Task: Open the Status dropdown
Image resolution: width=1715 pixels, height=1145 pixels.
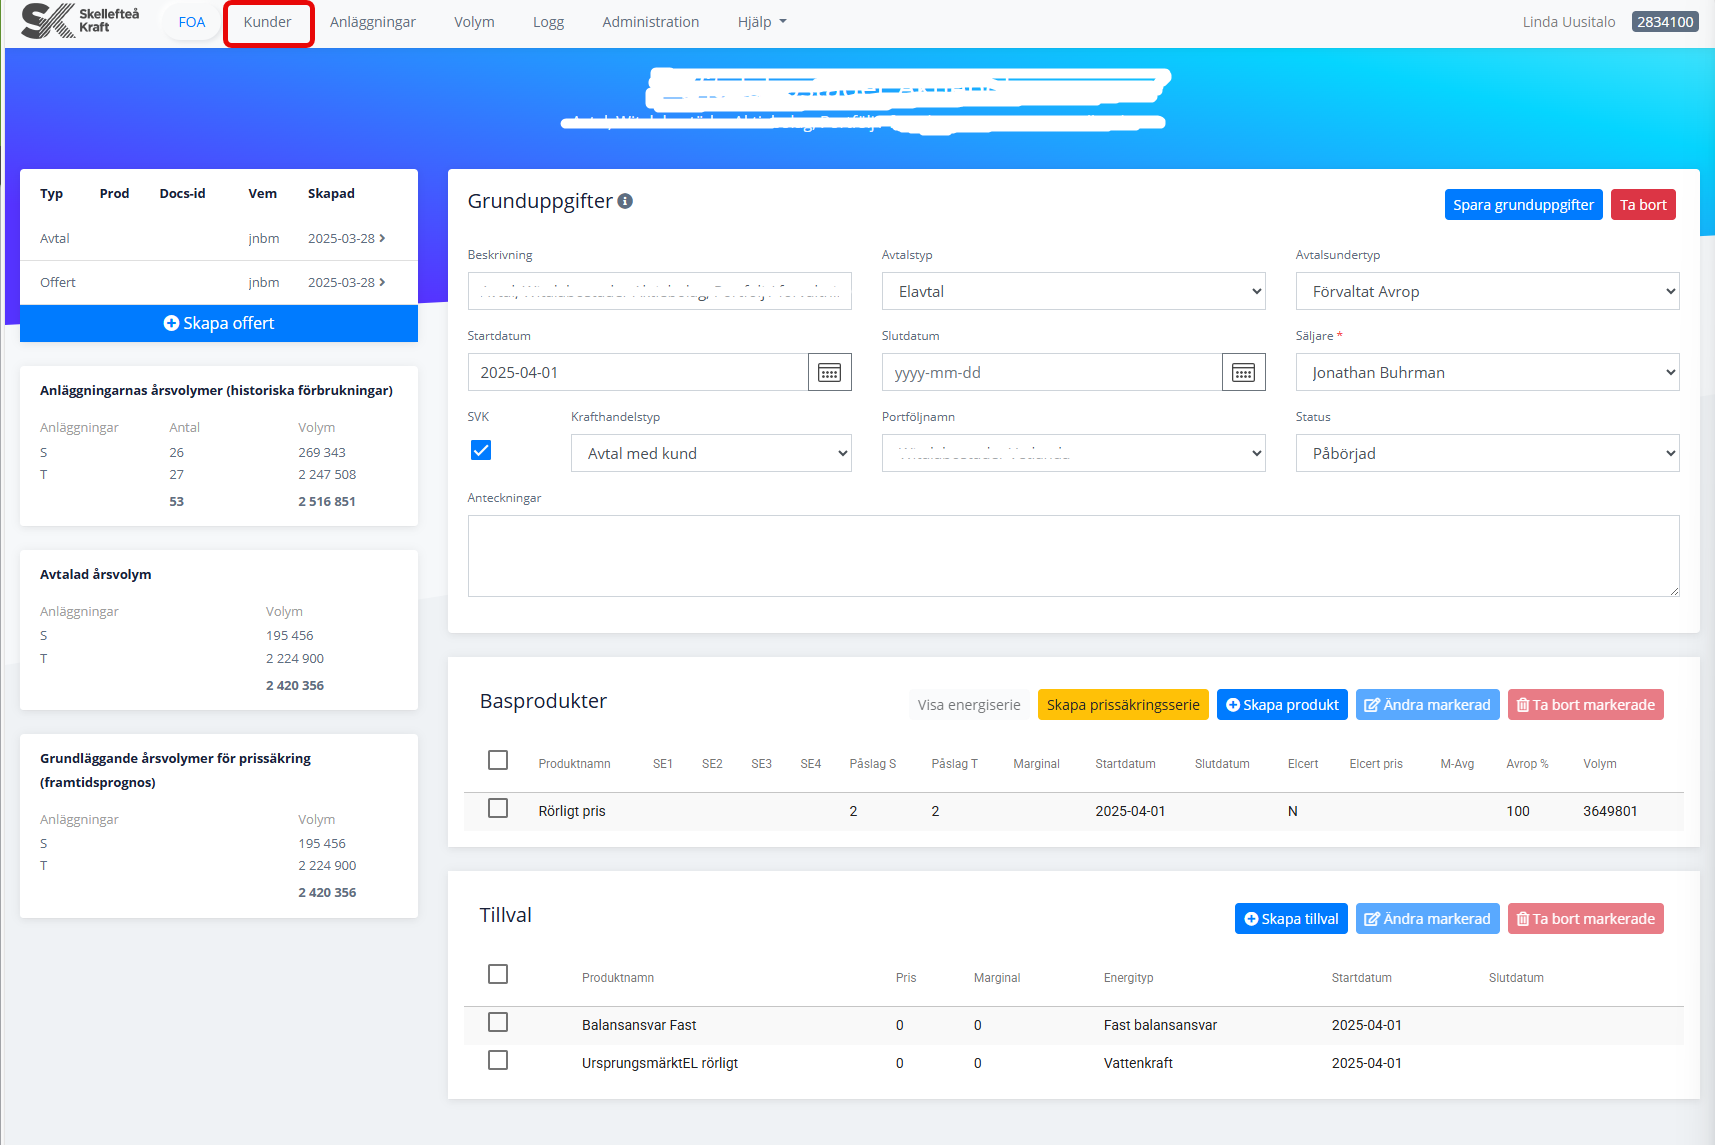Action: click(x=1486, y=454)
